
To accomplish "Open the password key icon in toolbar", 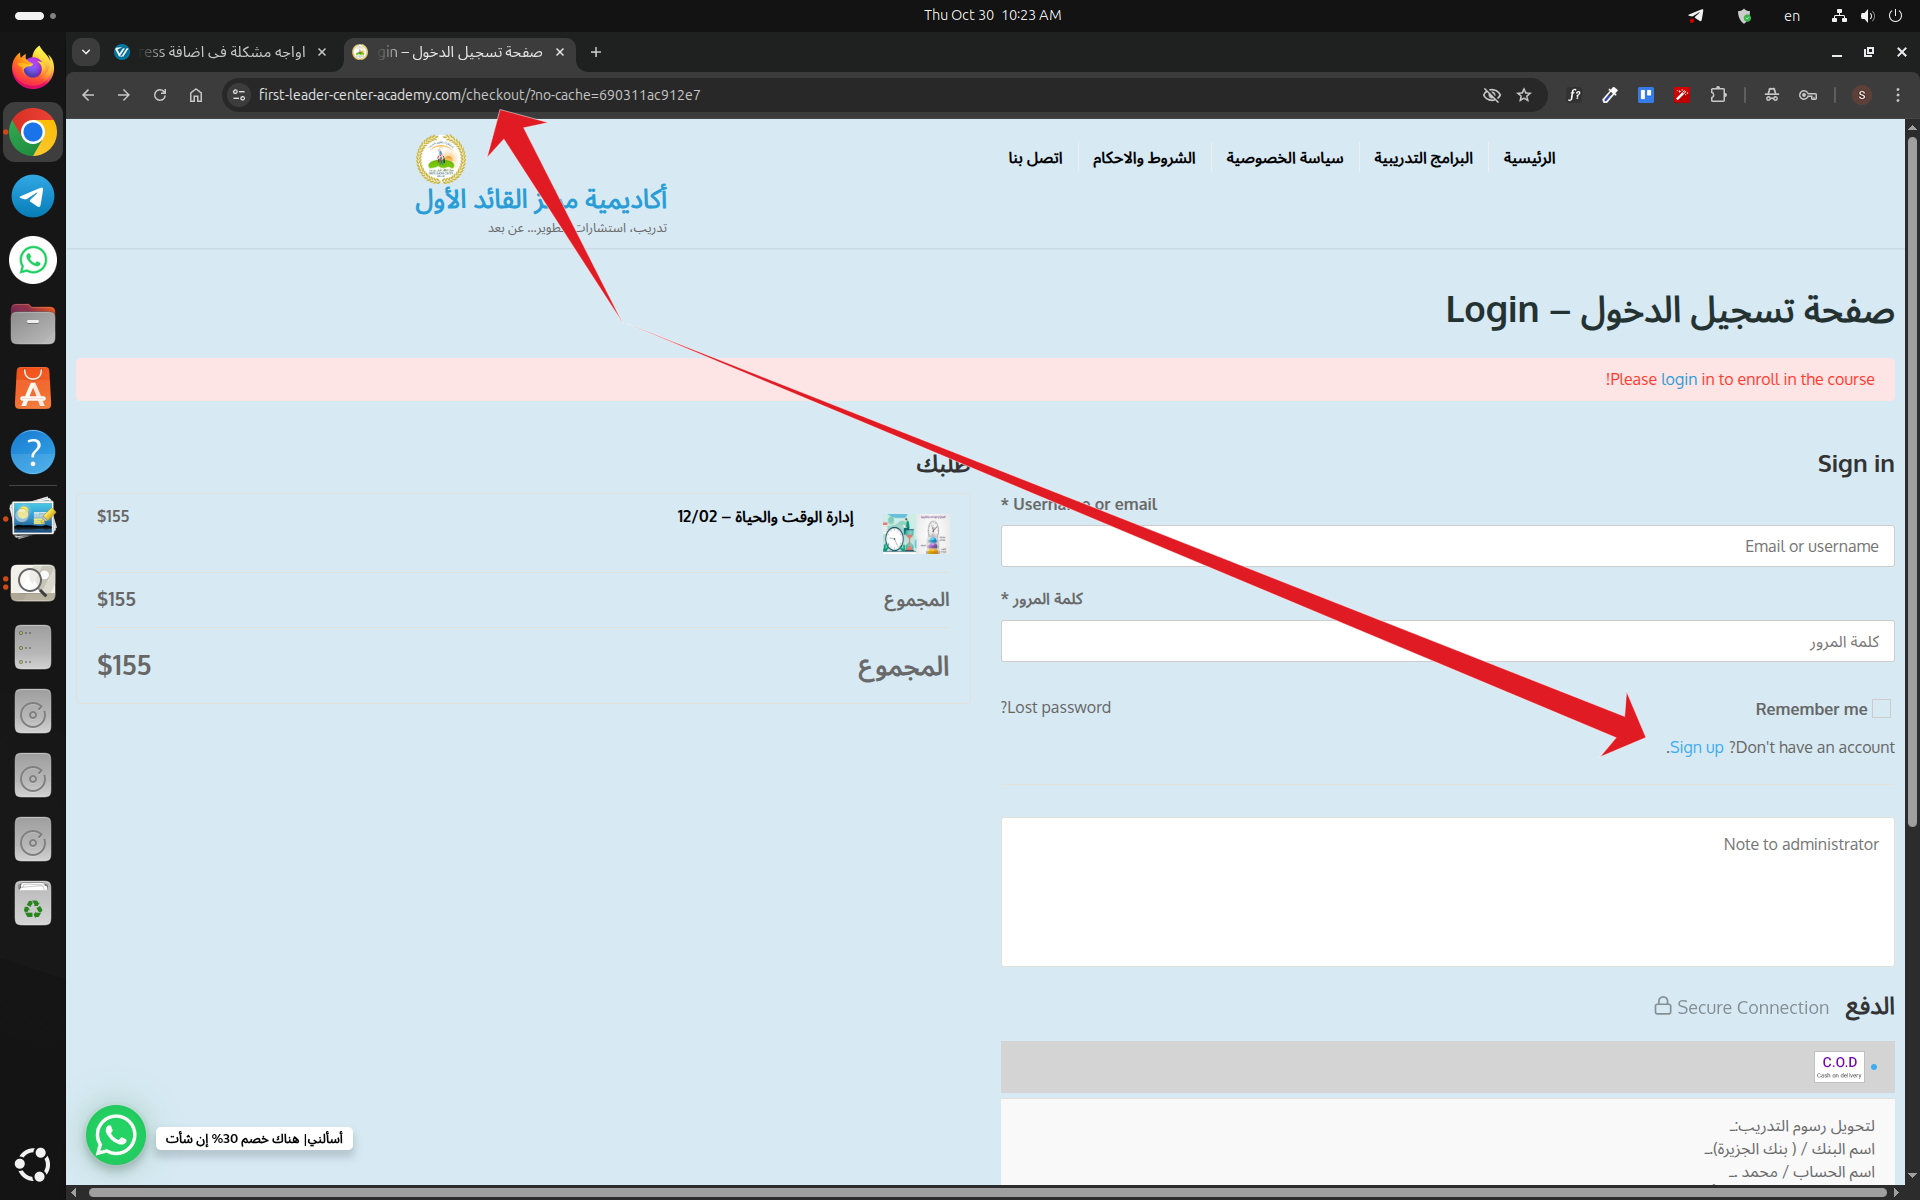I will click(1808, 95).
